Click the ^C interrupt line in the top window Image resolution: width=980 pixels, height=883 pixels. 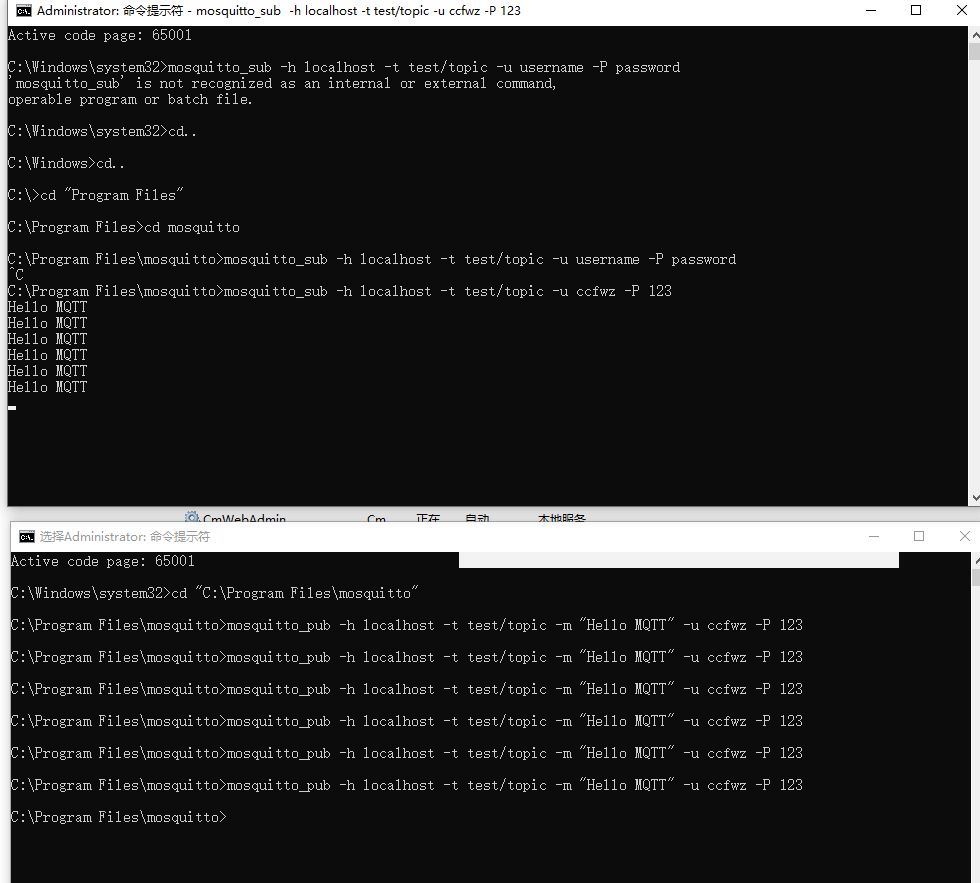pos(16,275)
